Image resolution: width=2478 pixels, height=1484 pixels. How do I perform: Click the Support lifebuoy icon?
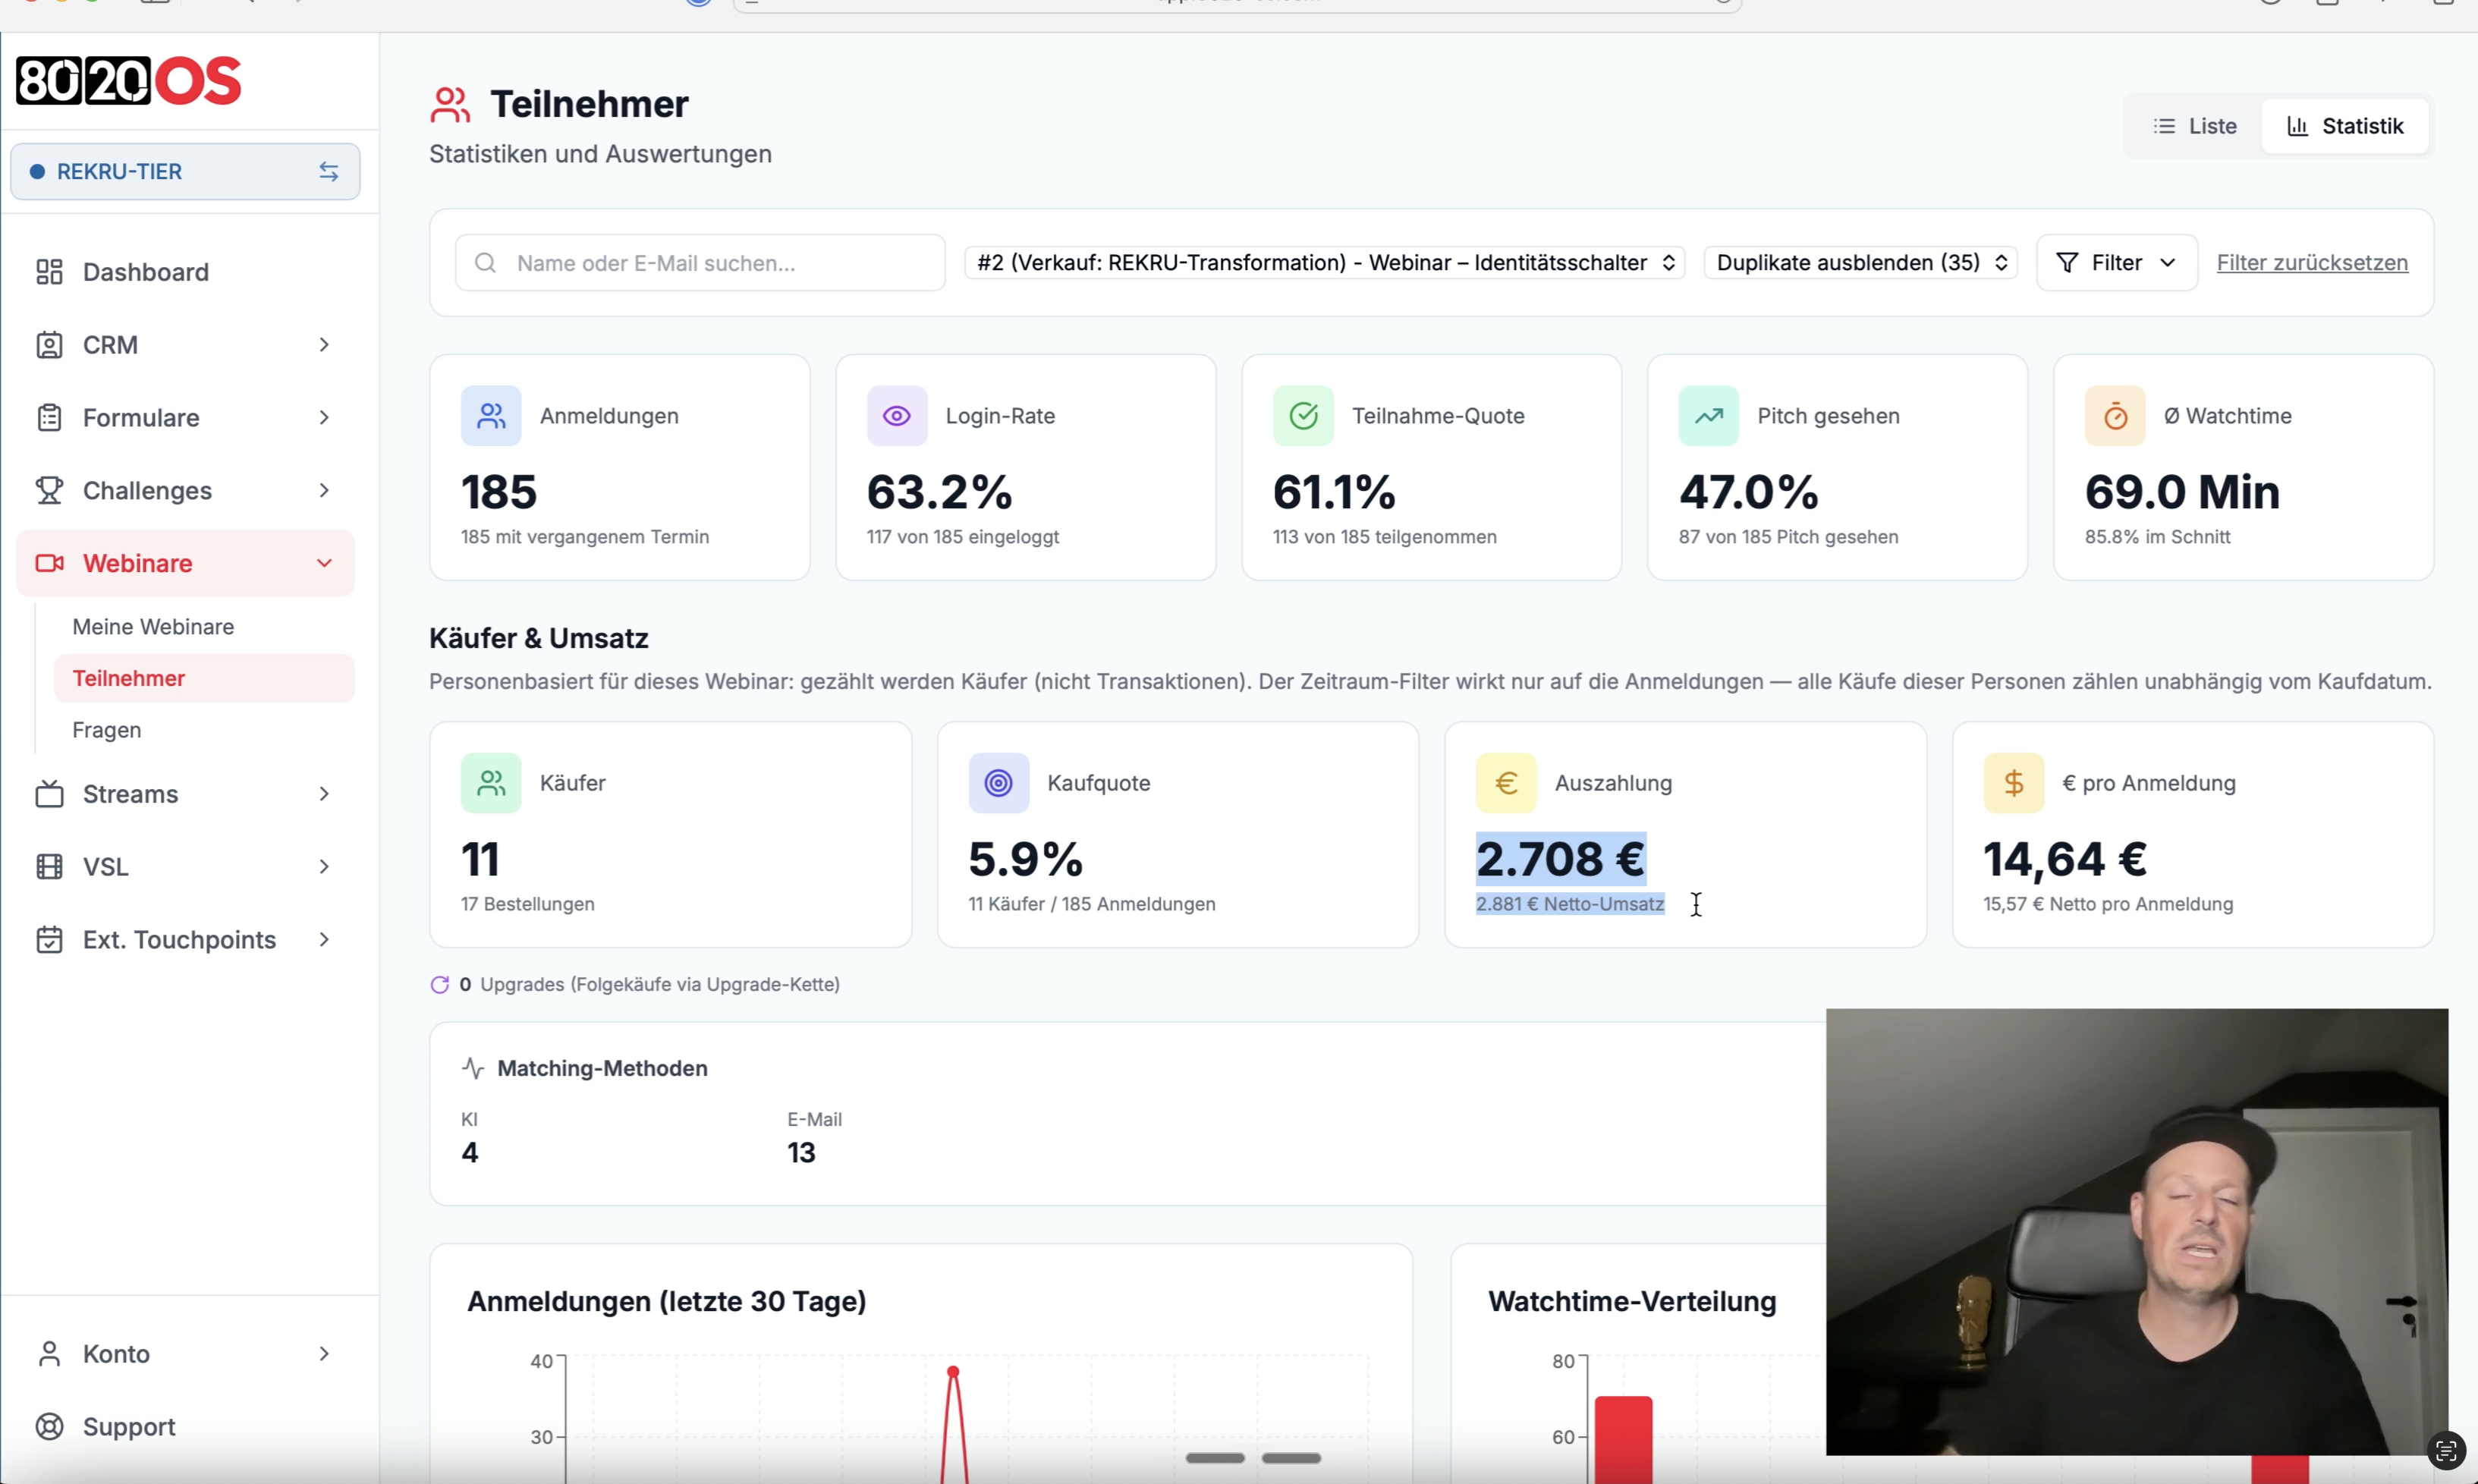(49, 1426)
